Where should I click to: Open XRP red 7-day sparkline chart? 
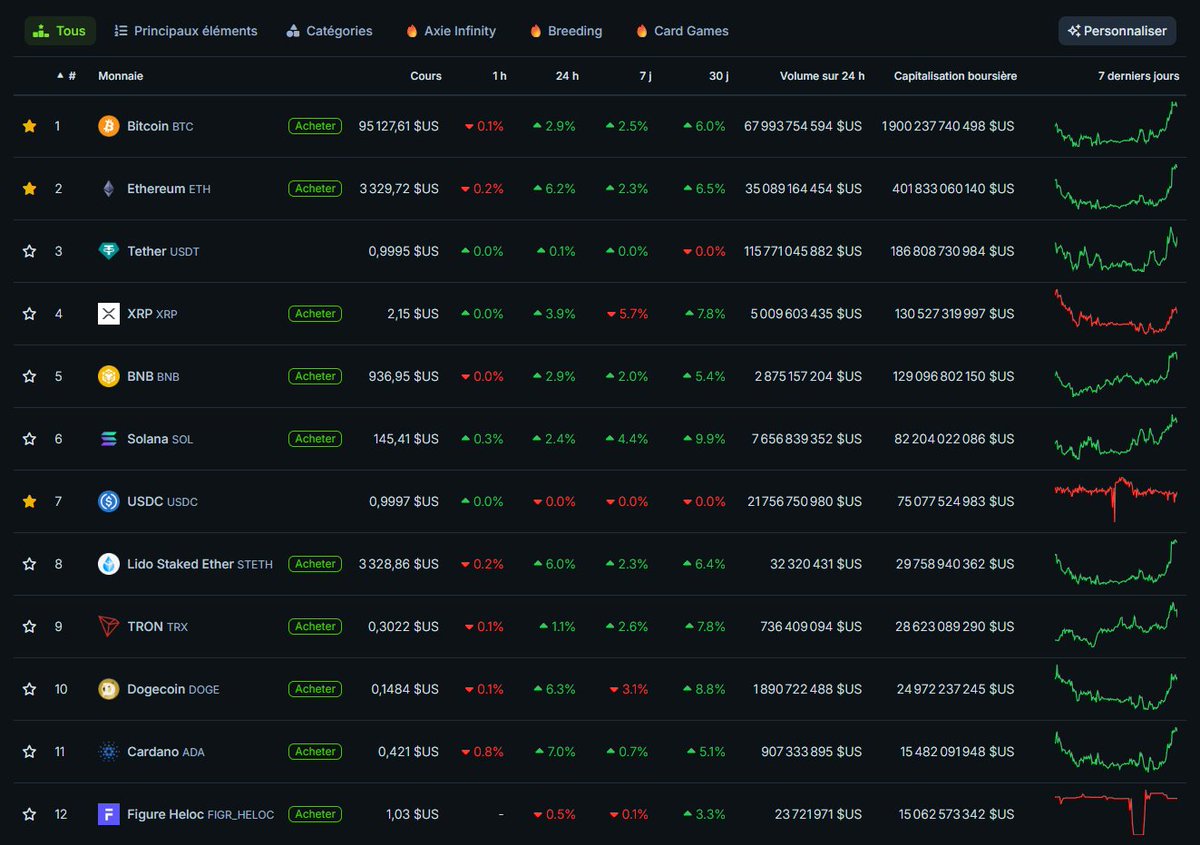click(1117, 312)
